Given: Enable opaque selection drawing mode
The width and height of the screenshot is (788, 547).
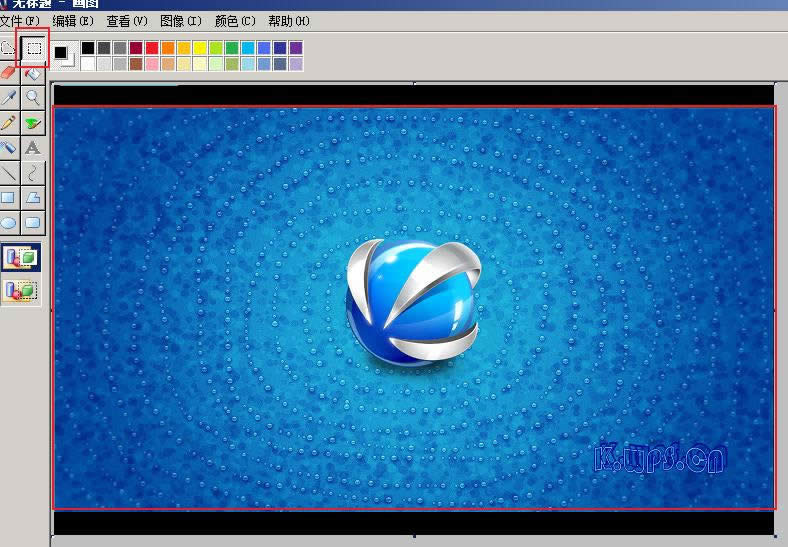Looking at the screenshot, I should [x=21, y=258].
